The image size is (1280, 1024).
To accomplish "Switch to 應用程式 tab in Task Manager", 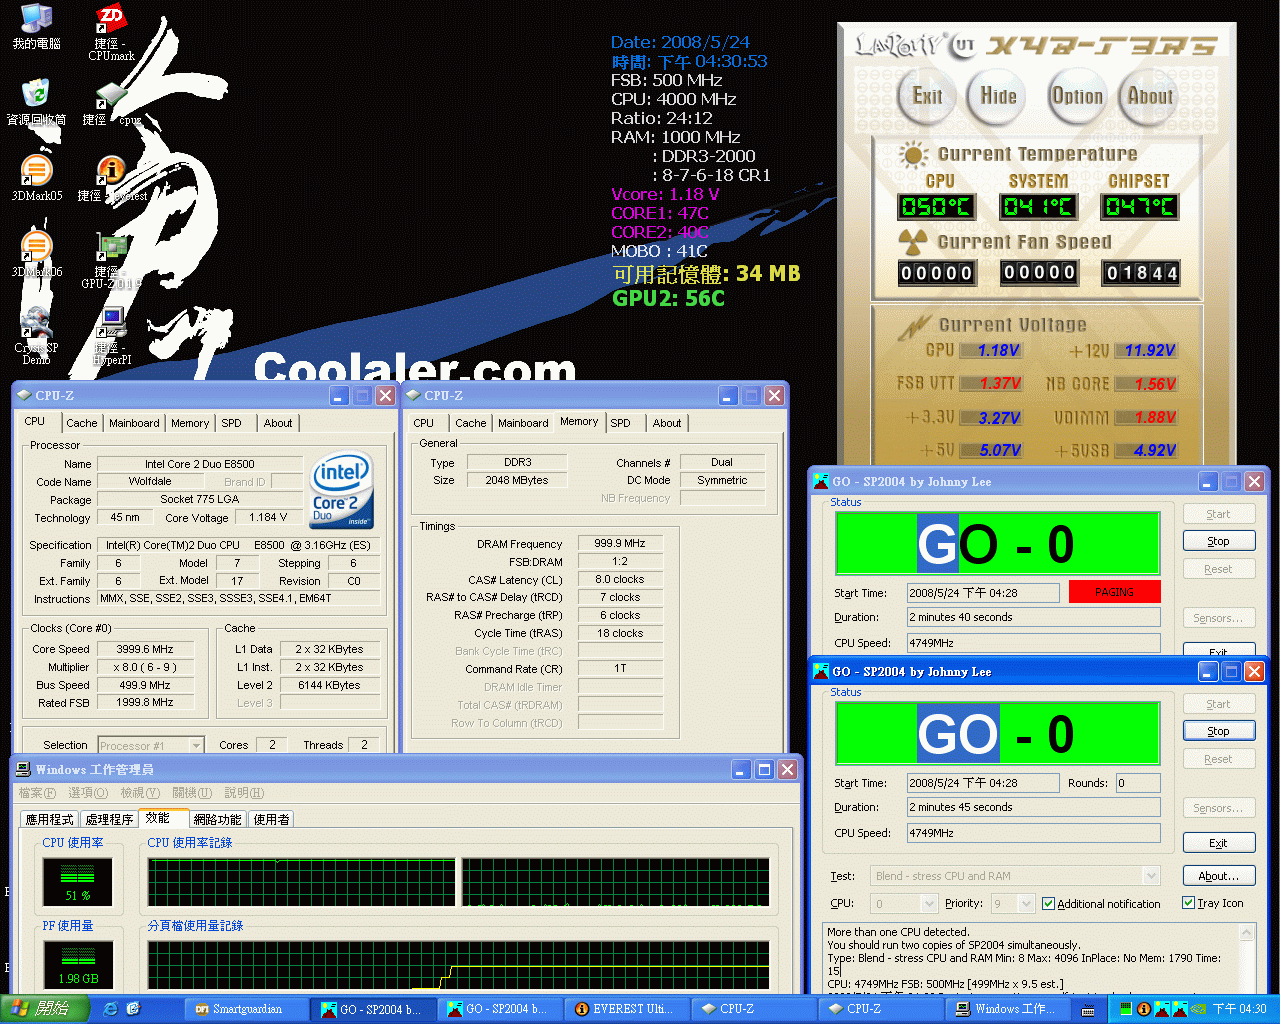I will tap(50, 819).
